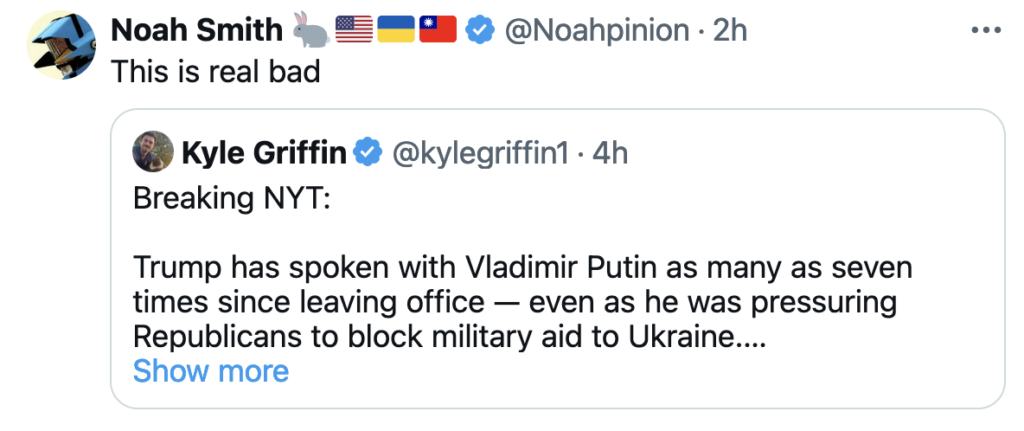1024x431 pixels.
Task: Click Noah Smith's blue verified badge
Action: coord(481,30)
